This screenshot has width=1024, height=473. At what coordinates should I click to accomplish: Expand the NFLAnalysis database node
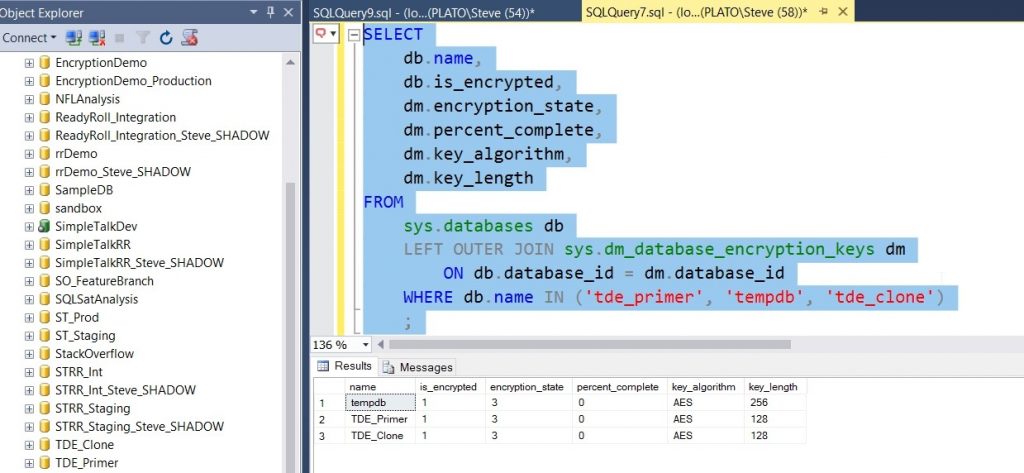click(29, 99)
